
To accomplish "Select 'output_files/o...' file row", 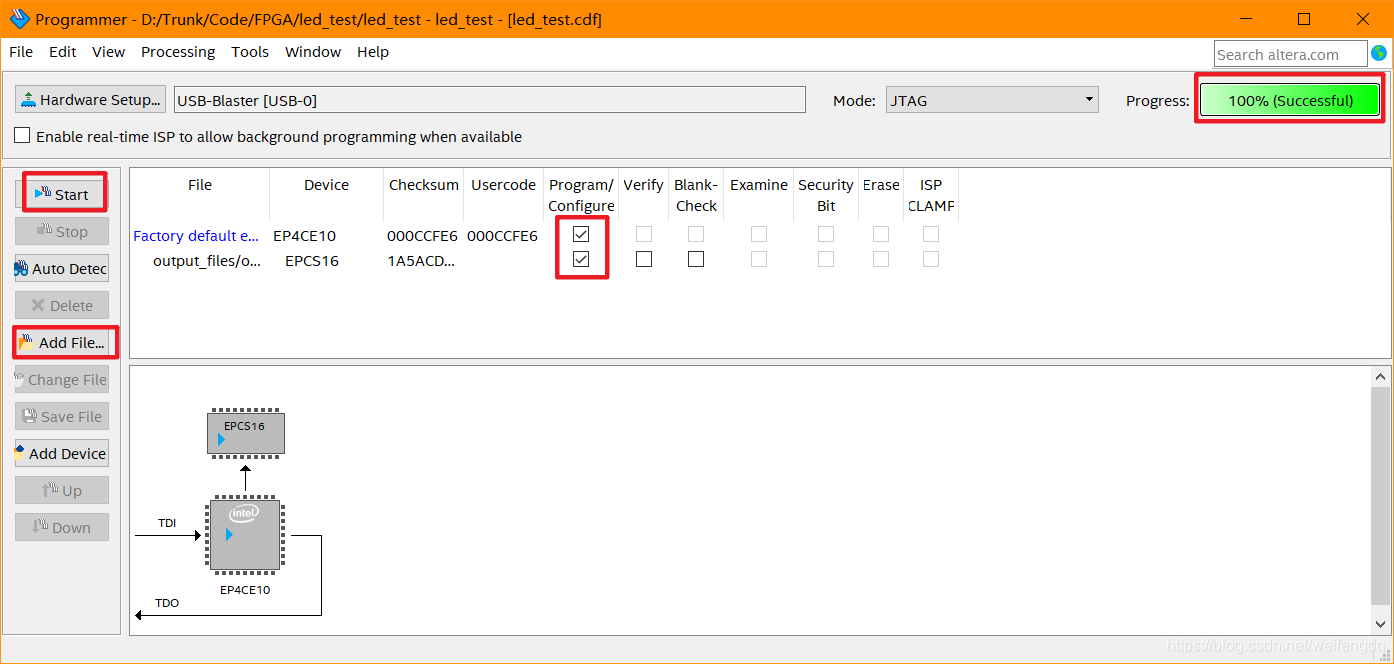I will point(206,261).
